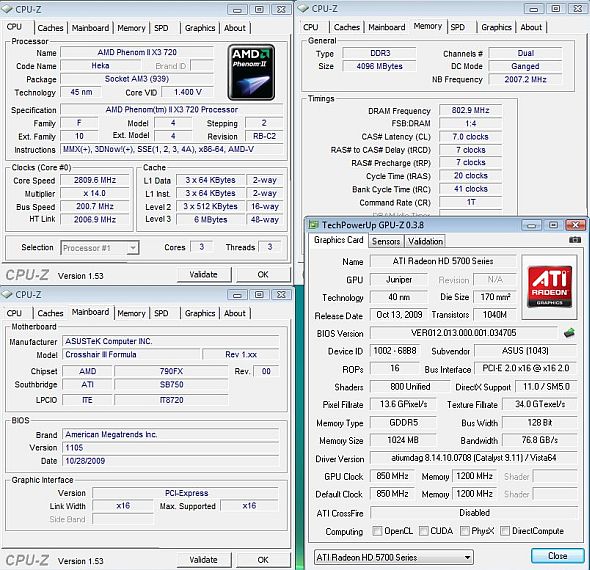590x570 pixels.
Task: Click Validate in the top-left CPU-Z window
Action: click(x=204, y=275)
